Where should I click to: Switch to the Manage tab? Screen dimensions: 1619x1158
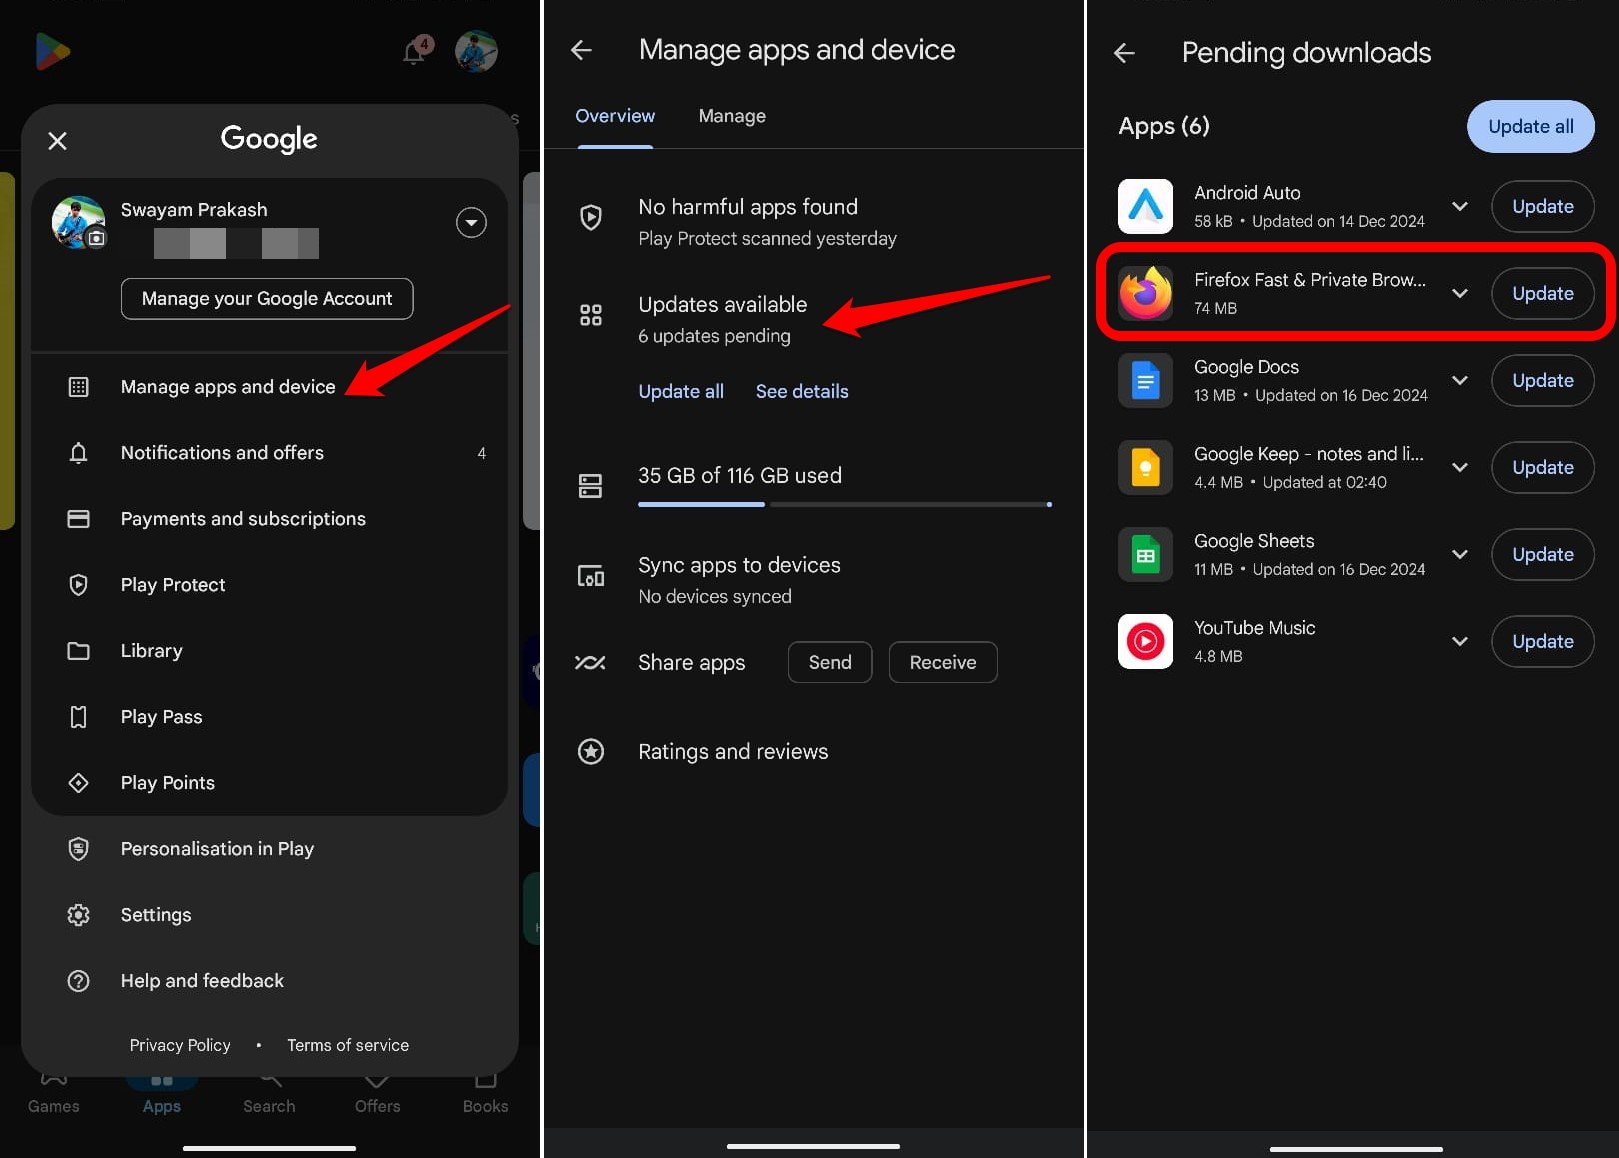(732, 116)
